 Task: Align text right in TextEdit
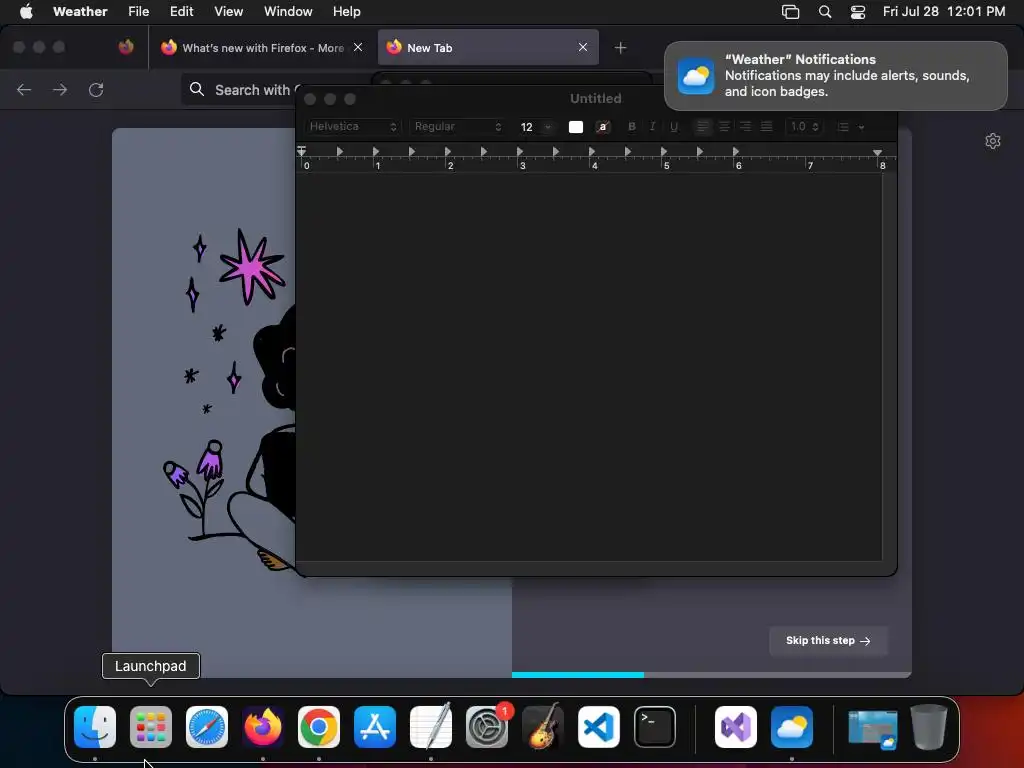pos(745,127)
